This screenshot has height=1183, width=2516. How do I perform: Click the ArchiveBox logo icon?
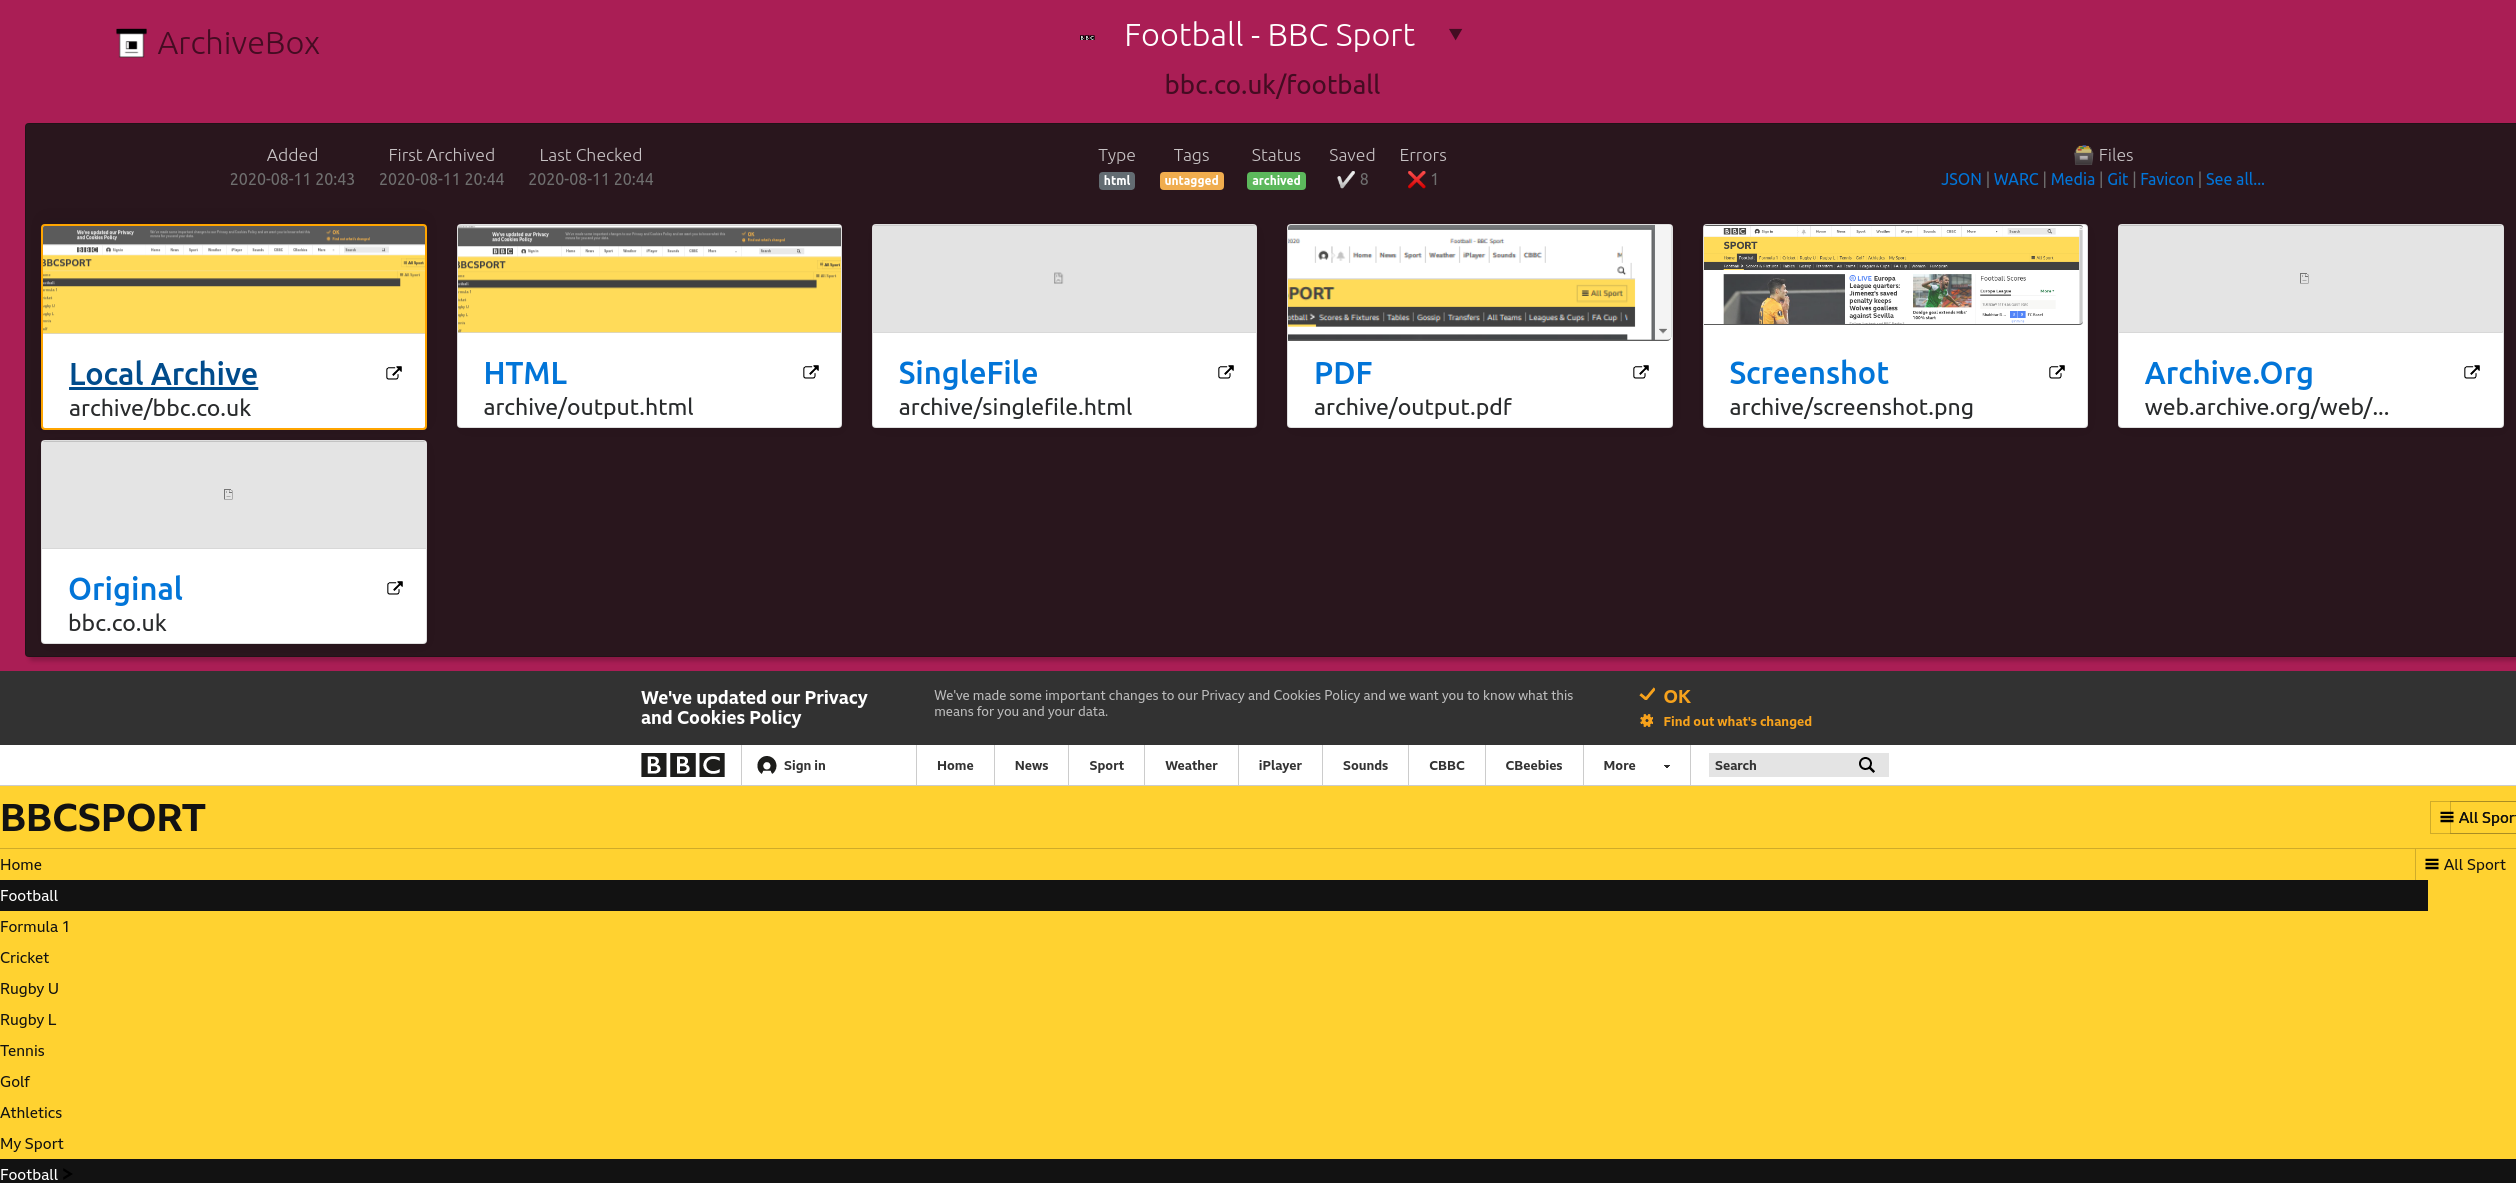(x=131, y=43)
